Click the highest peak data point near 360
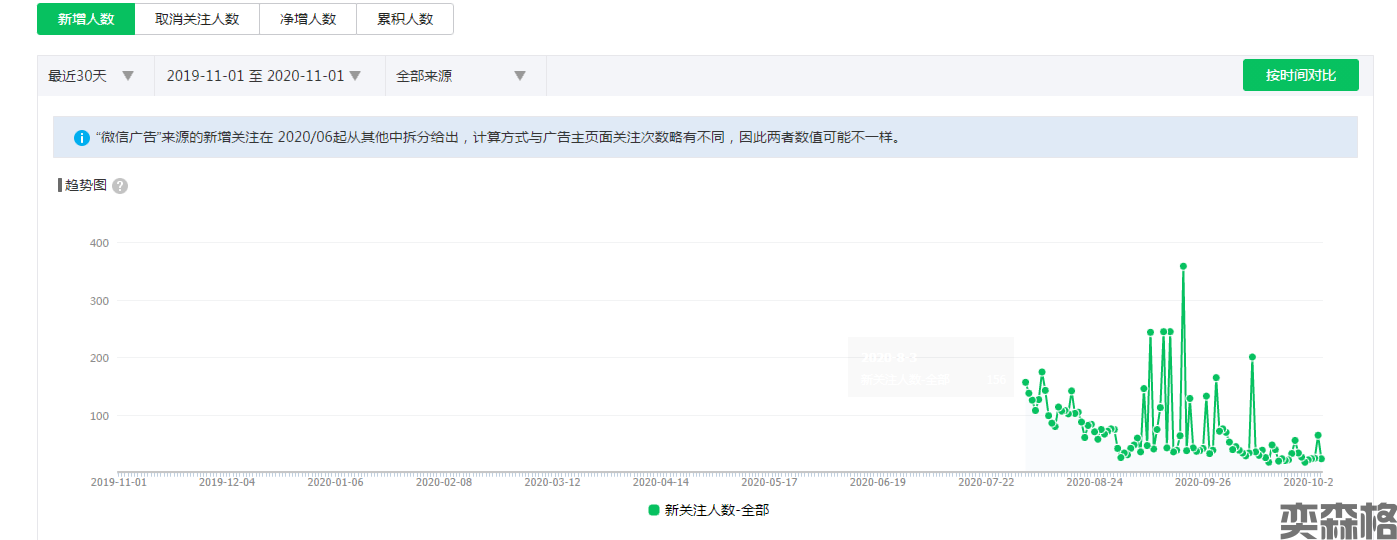1397x540 pixels. pos(1183,267)
